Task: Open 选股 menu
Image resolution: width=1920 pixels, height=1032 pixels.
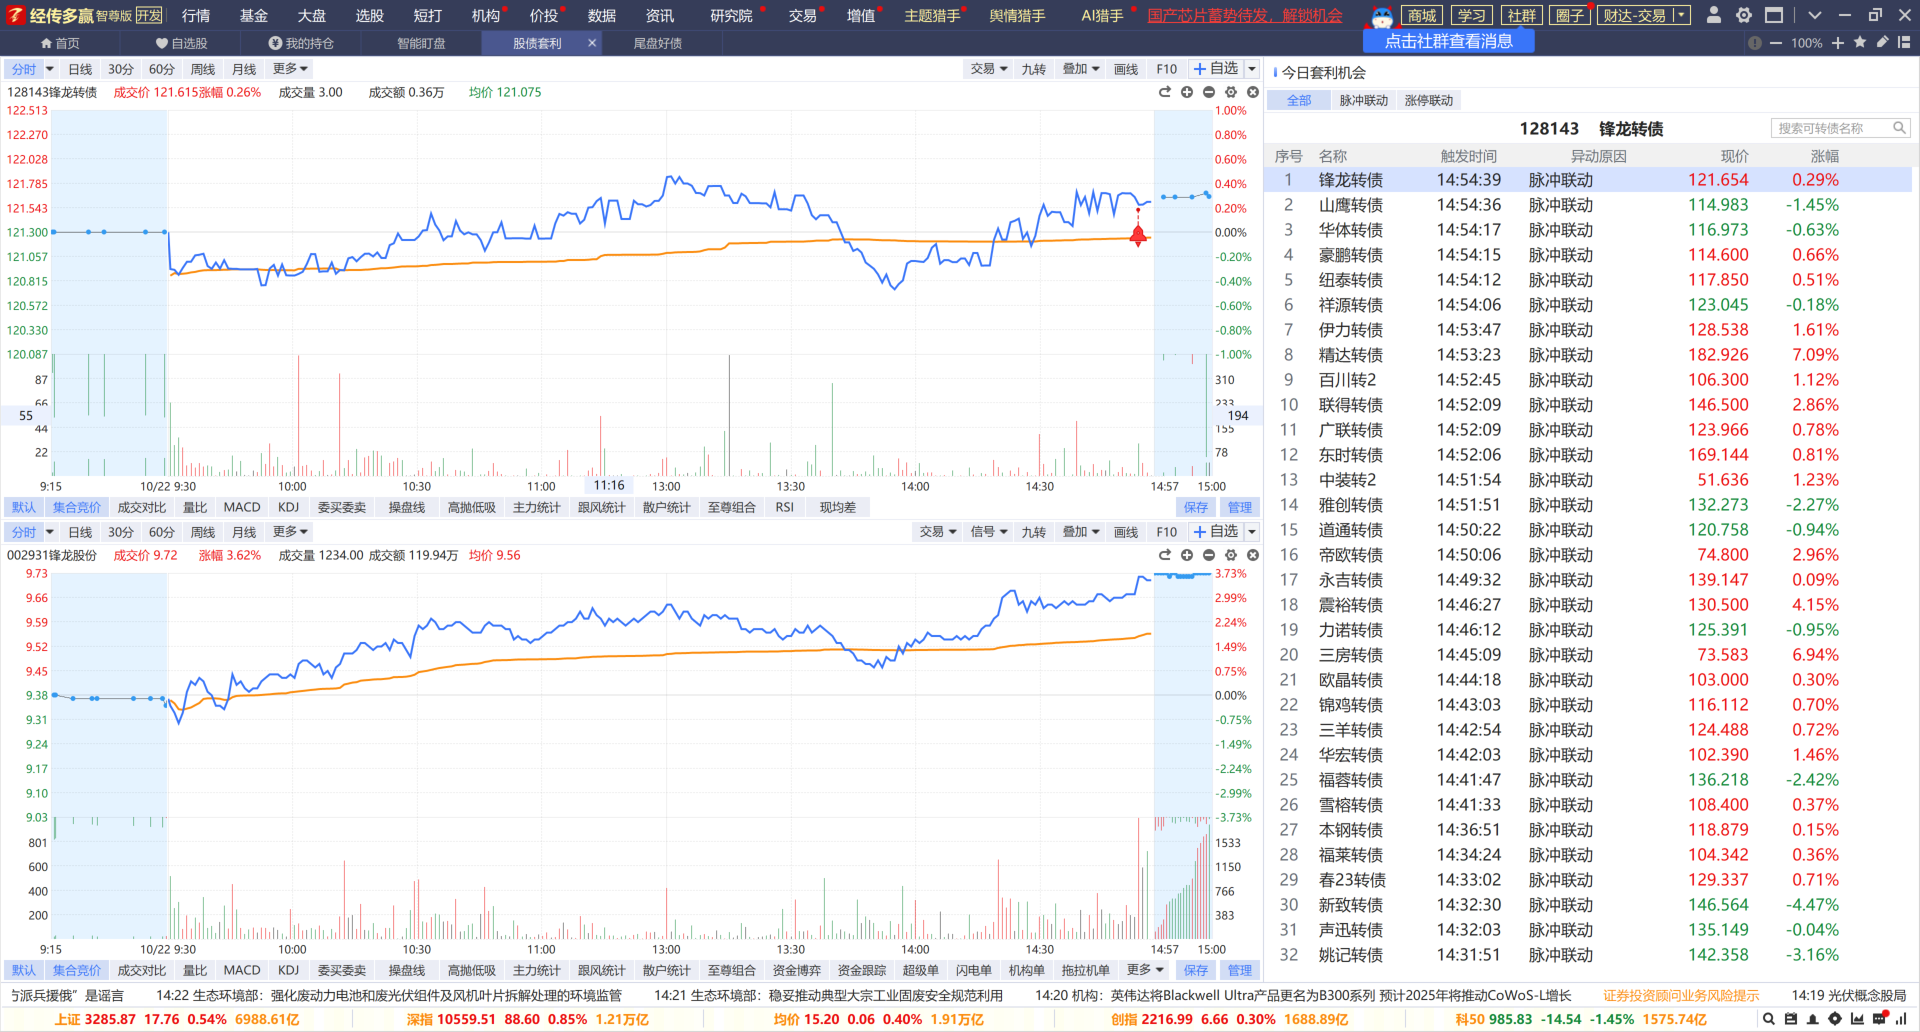Action: 369,15
